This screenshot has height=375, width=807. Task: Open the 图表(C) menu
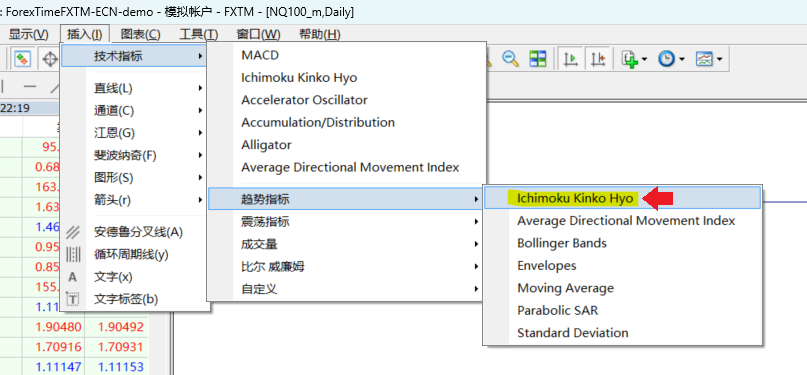coord(141,34)
